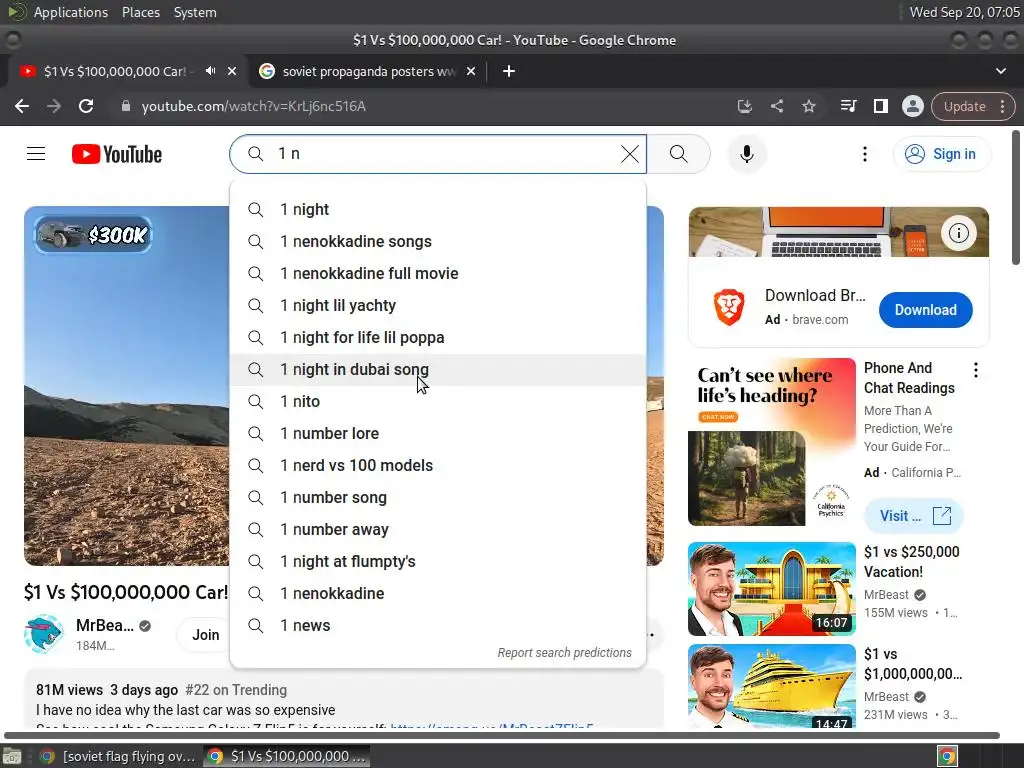1024x768 pixels.
Task: Open Chrome profile avatar
Action: point(912,106)
